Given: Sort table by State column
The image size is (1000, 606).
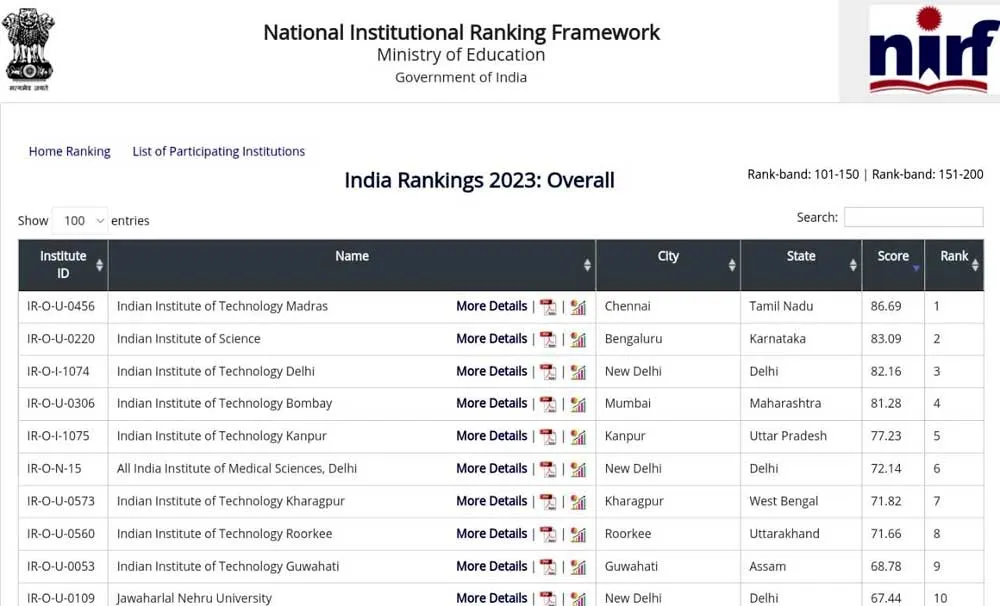Looking at the screenshot, I should [x=801, y=265].
